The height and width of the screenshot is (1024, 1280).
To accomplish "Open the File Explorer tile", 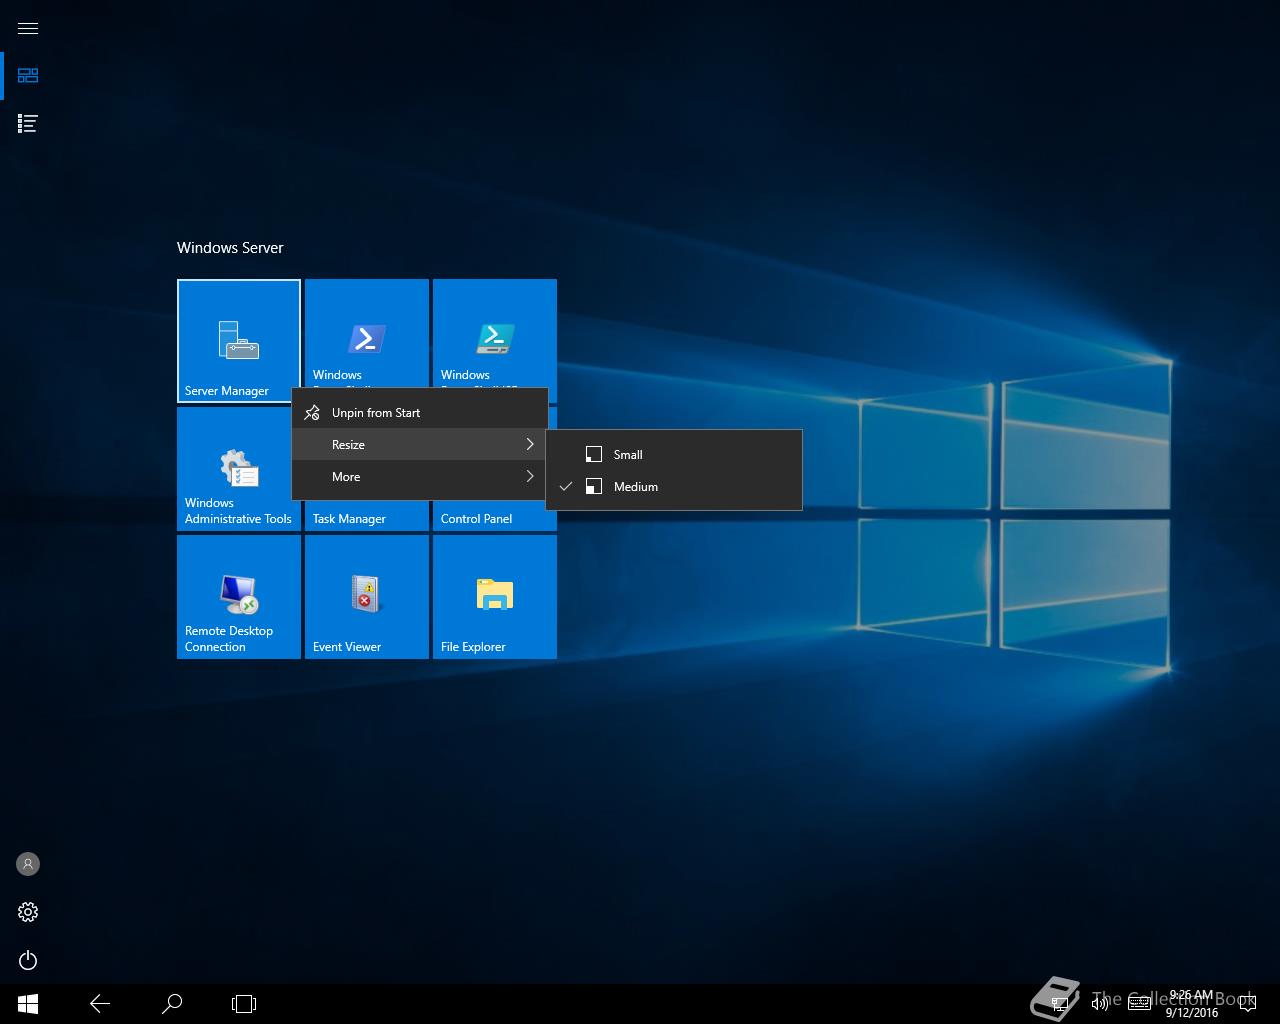I will (x=495, y=597).
